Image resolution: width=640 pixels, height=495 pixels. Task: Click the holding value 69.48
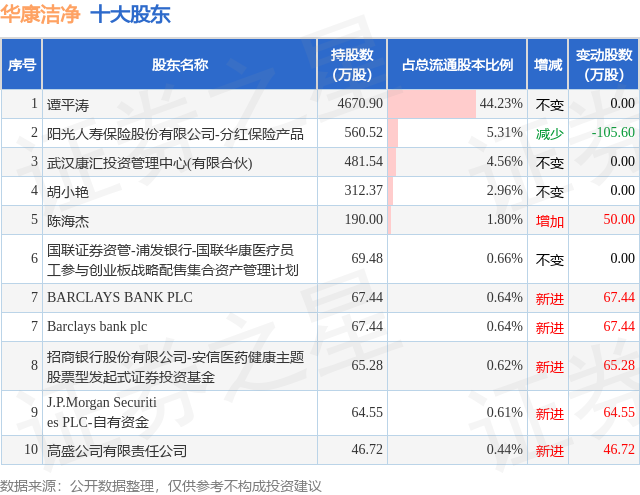[367, 258]
